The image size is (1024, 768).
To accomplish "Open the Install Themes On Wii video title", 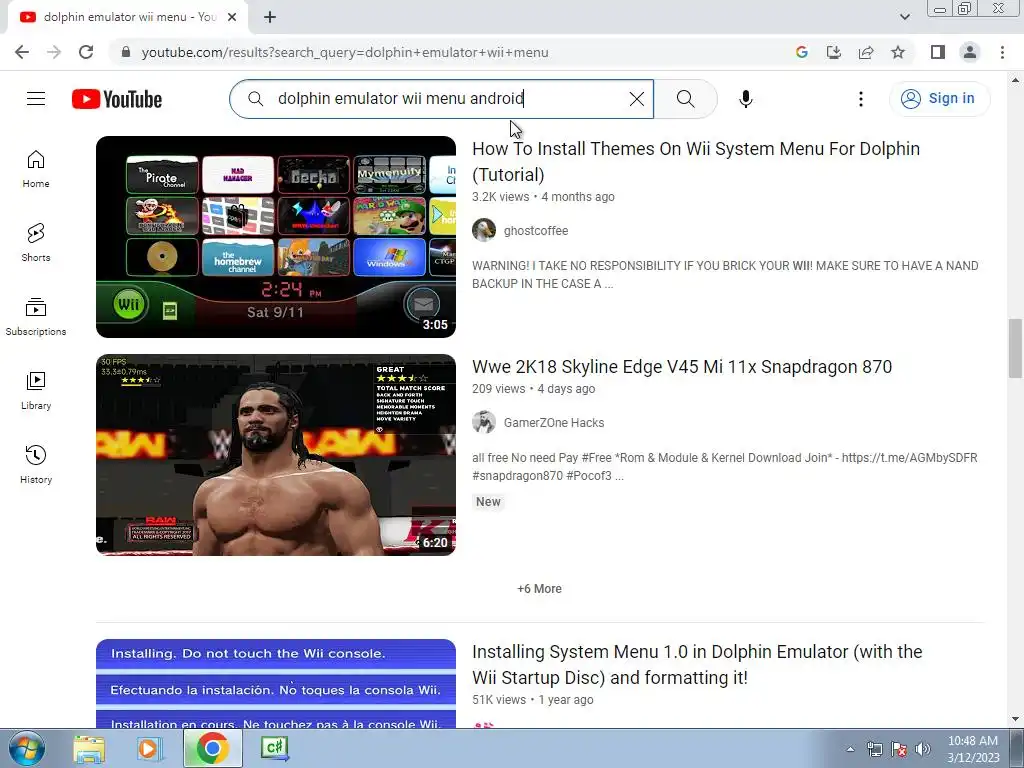I will [696, 161].
